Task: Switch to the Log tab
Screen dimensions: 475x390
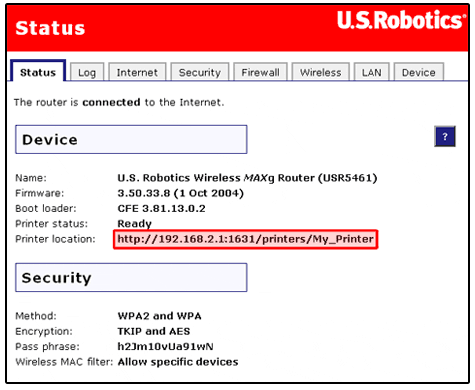Action: (x=87, y=72)
